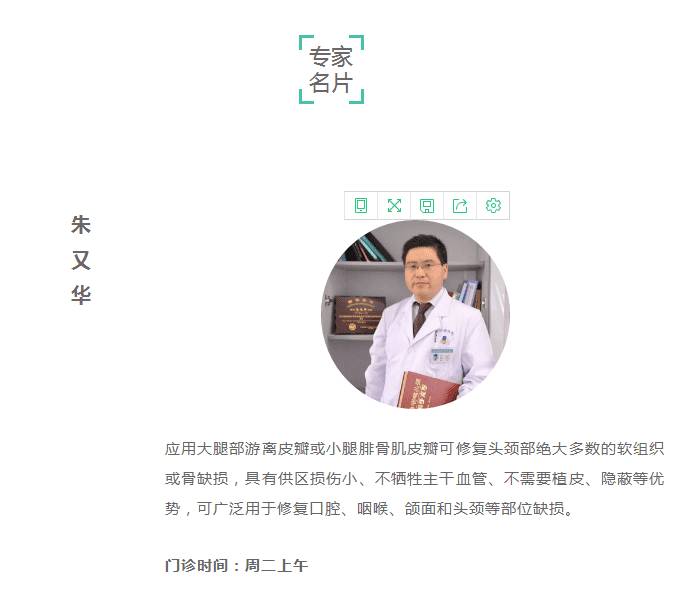Image resolution: width=680 pixels, height=597 pixels.
Task: Click the circular doctor portrait photo
Action: (415, 314)
